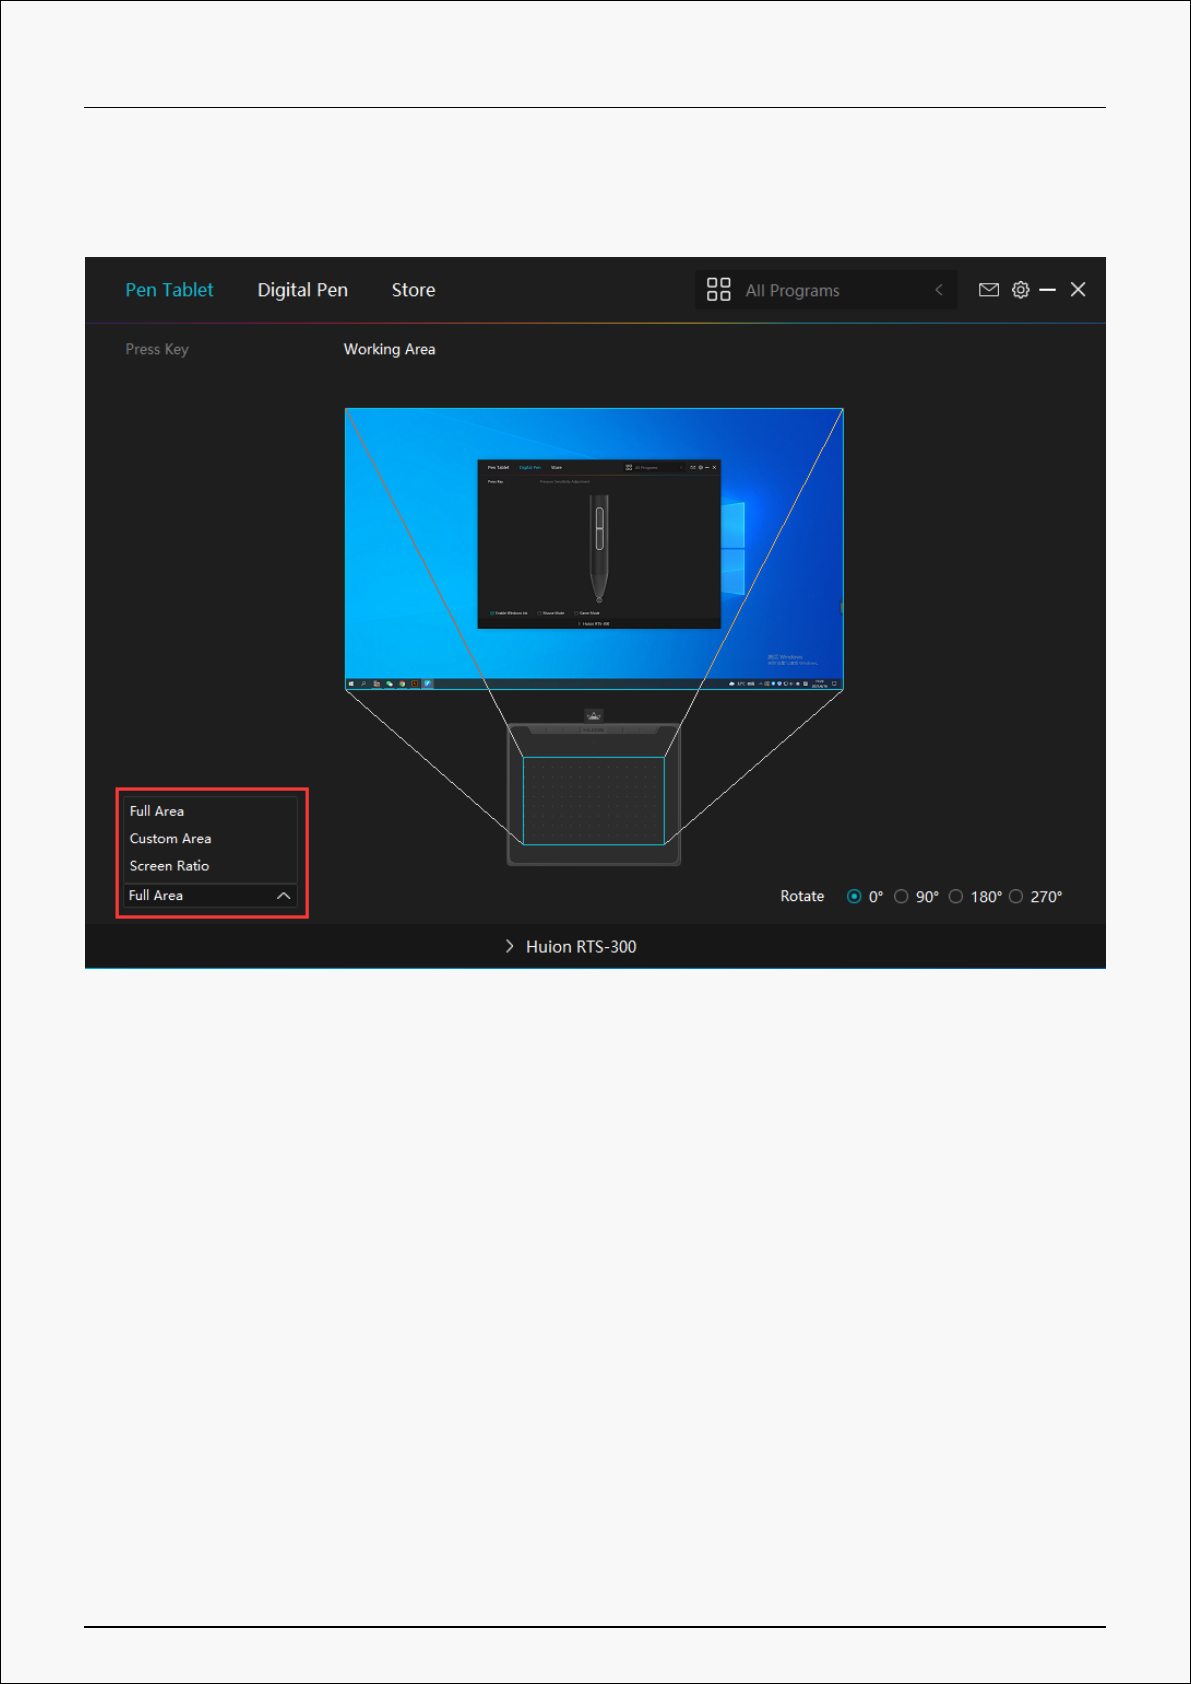Open the Store tab

pyautogui.click(x=413, y=290)
